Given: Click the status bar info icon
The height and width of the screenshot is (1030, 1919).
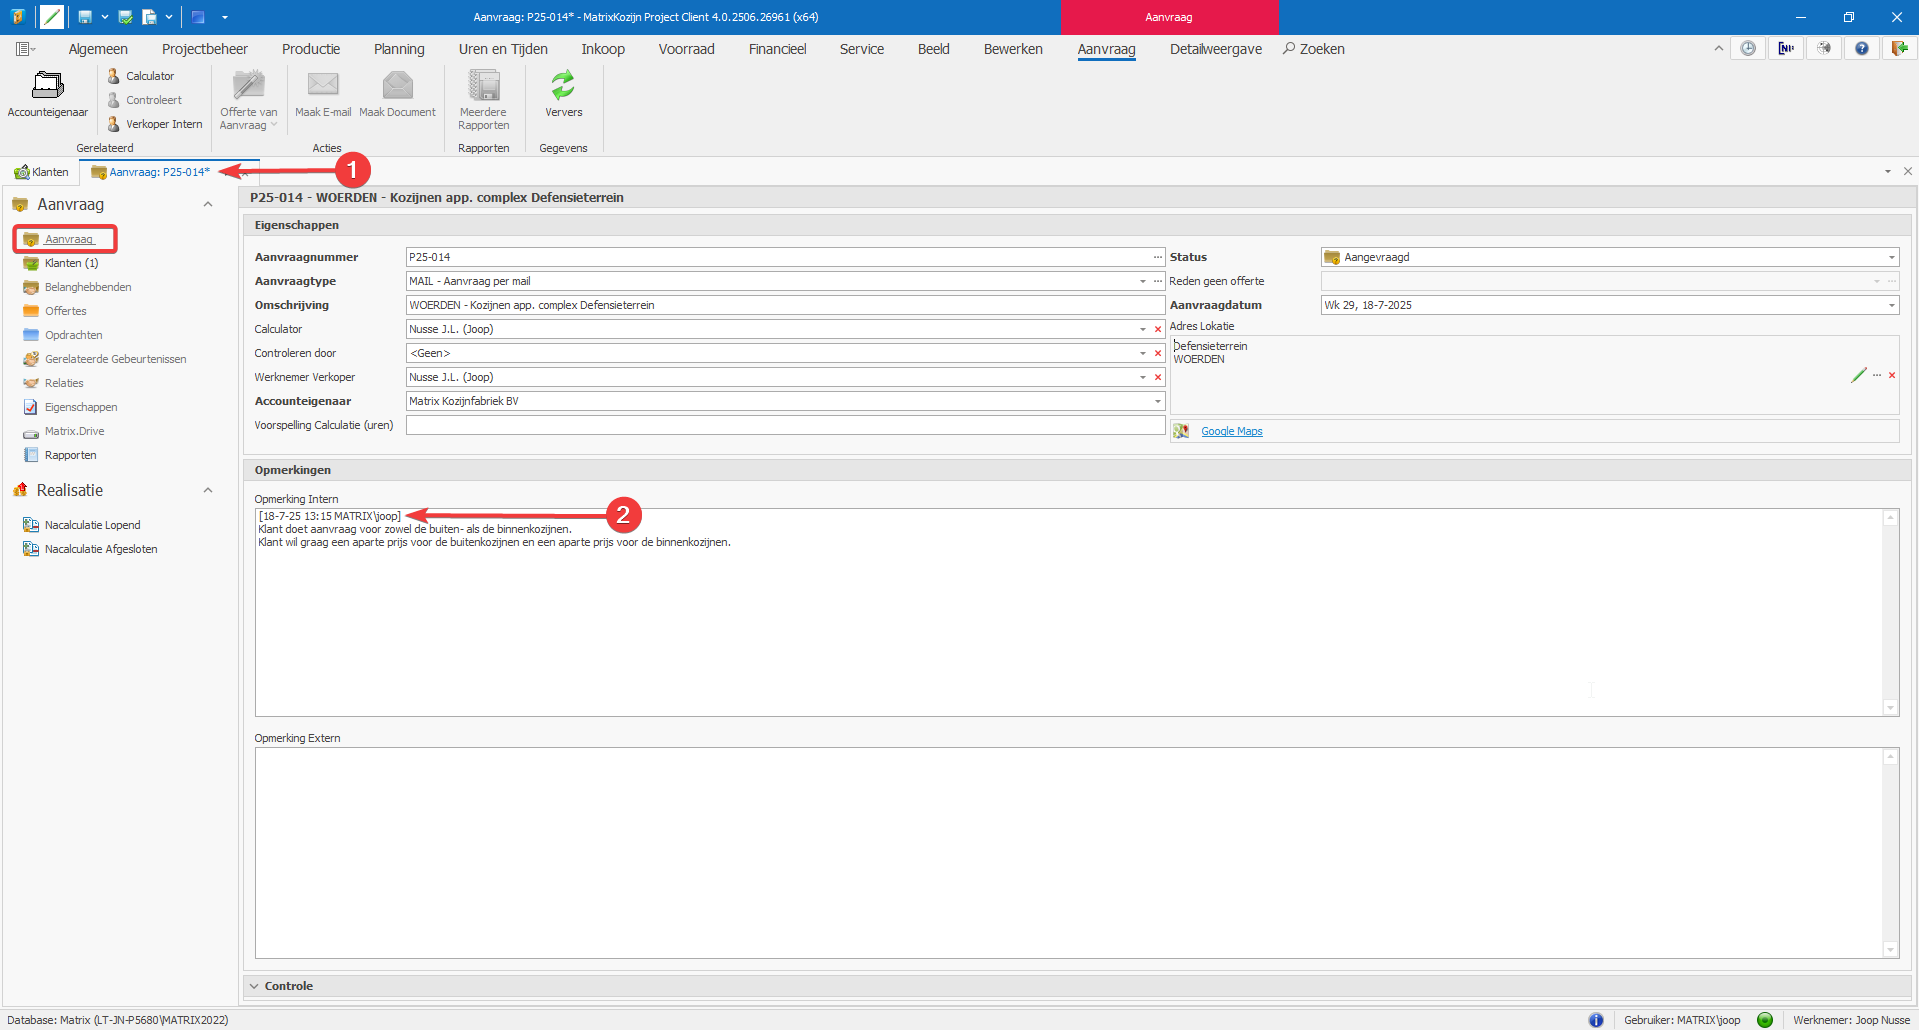Looking at the screenshot, I should (x=1596, y=1020).
